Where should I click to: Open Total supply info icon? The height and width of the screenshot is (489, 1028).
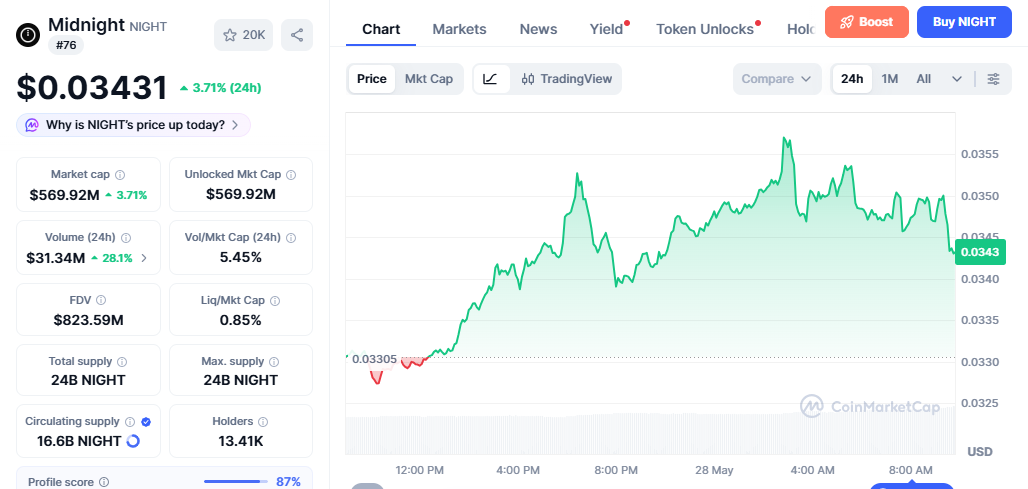pyautogui.click(x=122, y=362)
